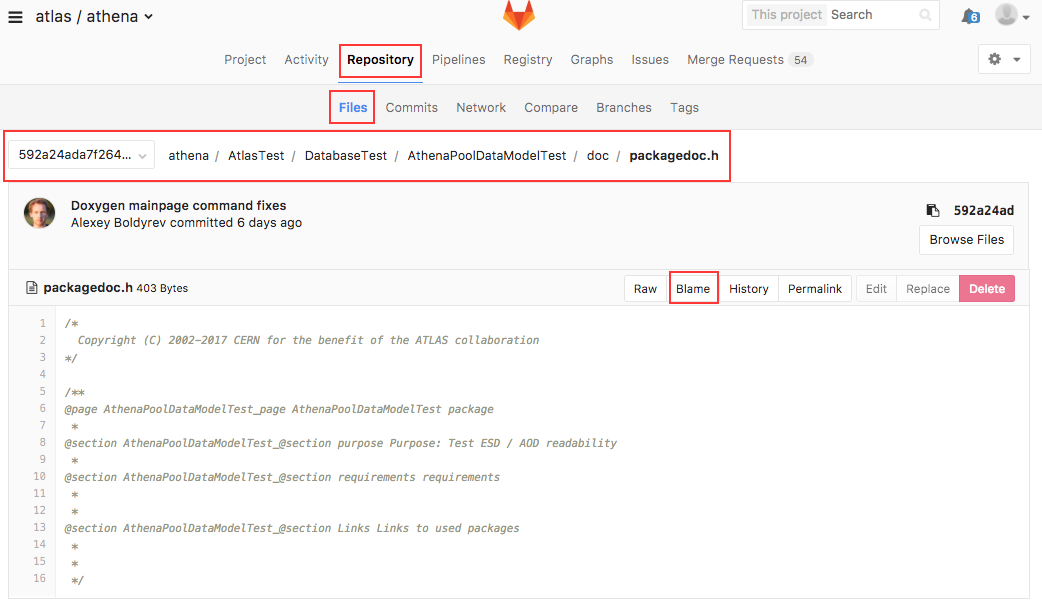Click the section requirements code line

(282, 477)
